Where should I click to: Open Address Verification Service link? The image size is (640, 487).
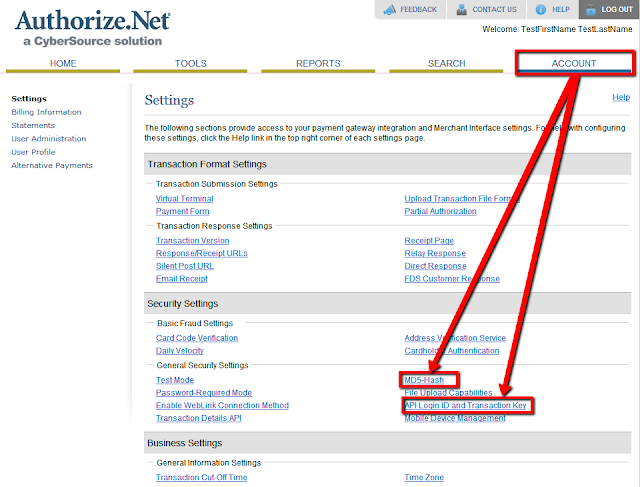455,338
